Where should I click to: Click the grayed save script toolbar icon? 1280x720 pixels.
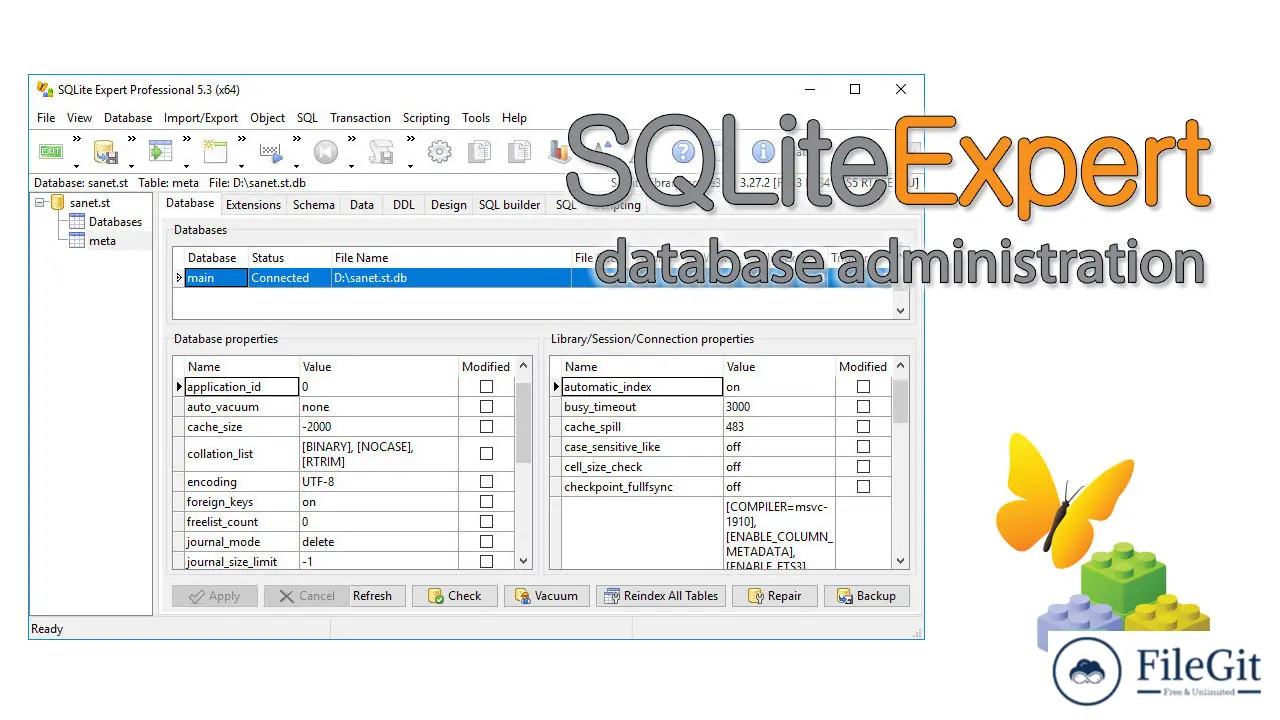coord(381,152)
